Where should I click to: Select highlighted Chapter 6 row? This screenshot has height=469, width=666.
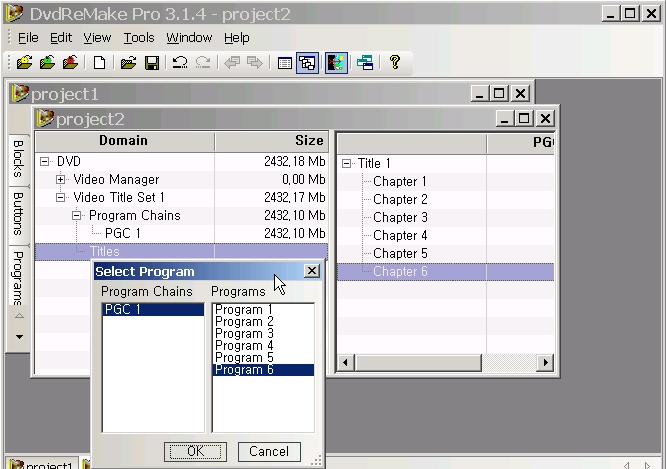pyautogui.click(x=446, y=272)
